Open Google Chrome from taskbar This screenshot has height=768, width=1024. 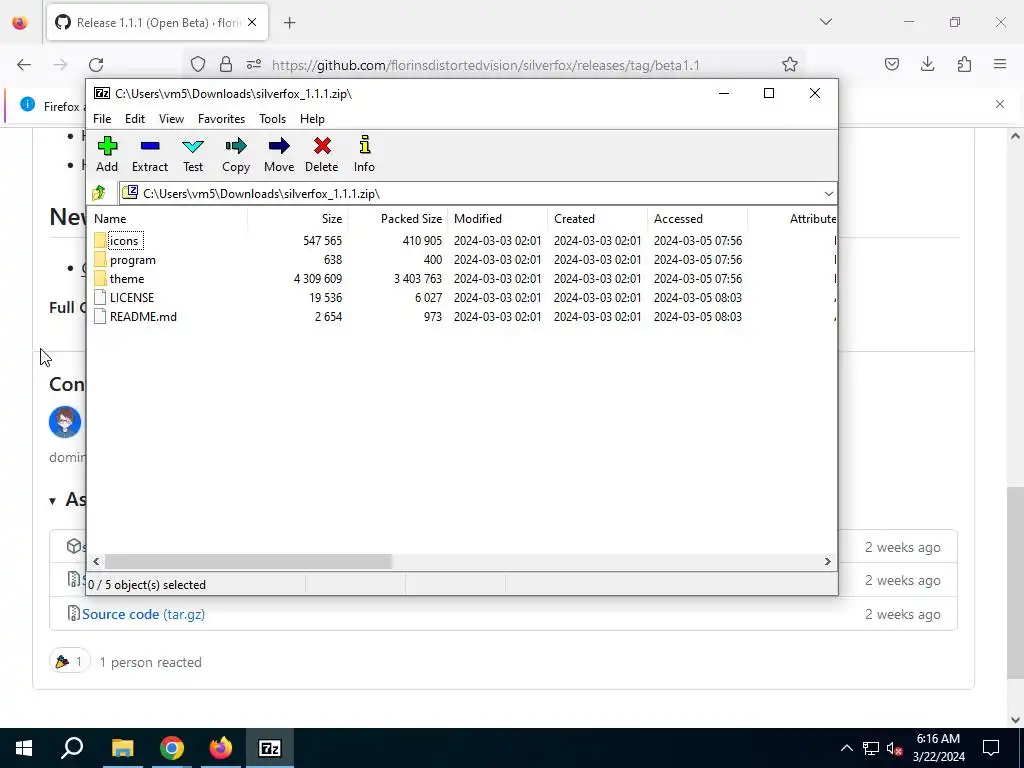coord(171,748)
